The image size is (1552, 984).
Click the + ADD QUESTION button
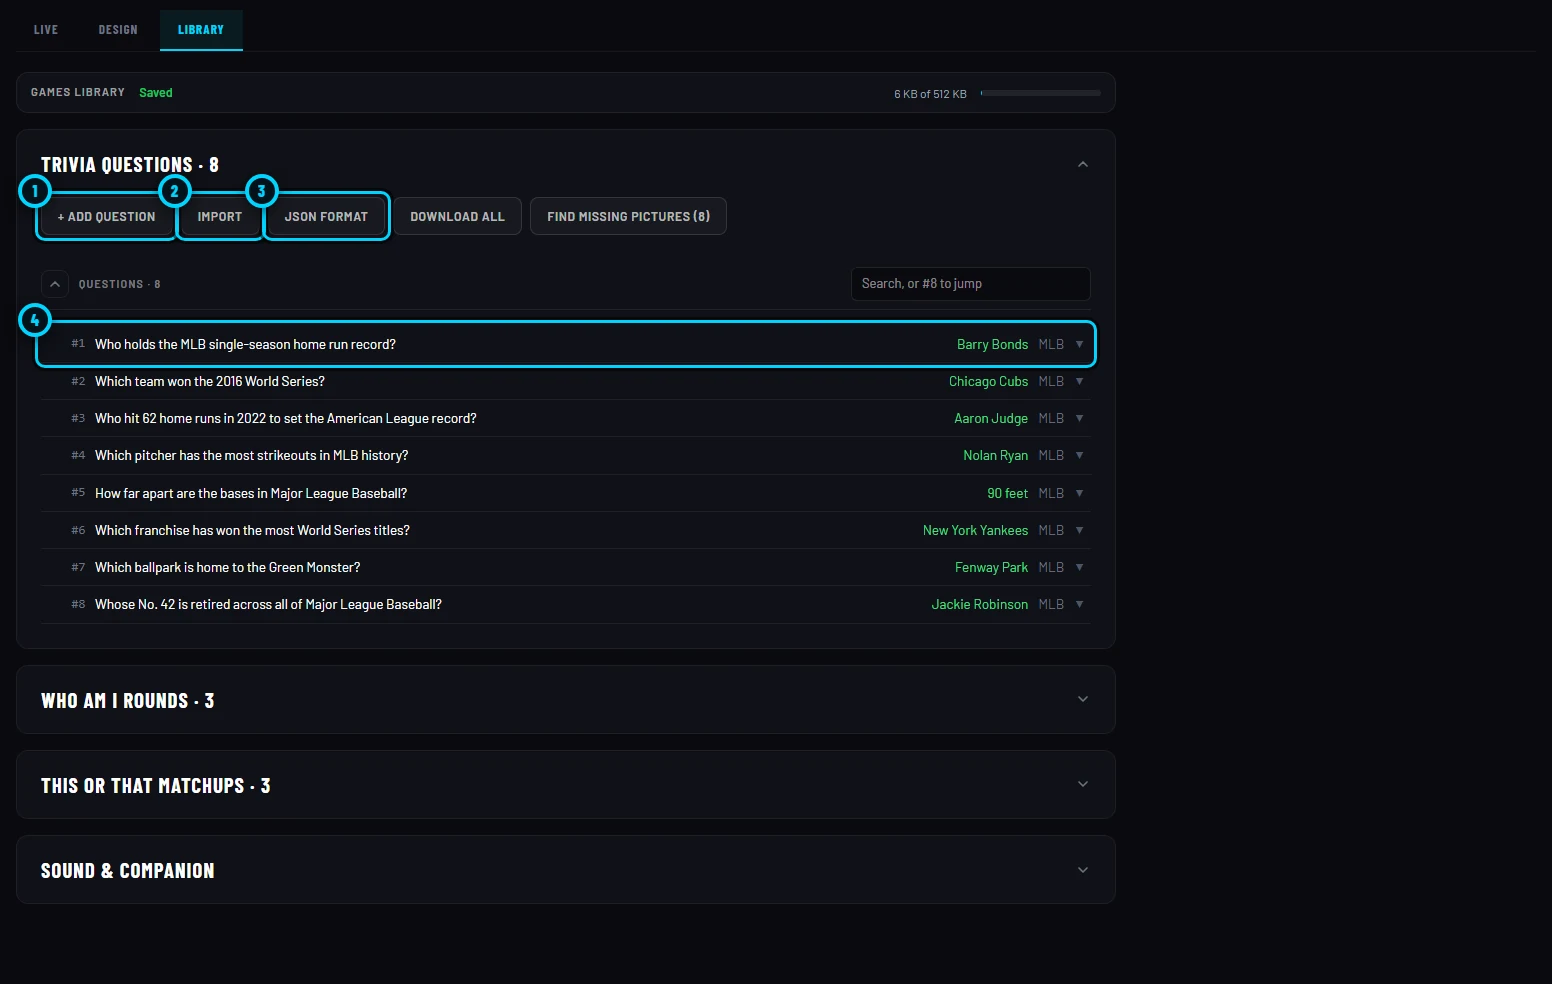(x=107, y=217)
